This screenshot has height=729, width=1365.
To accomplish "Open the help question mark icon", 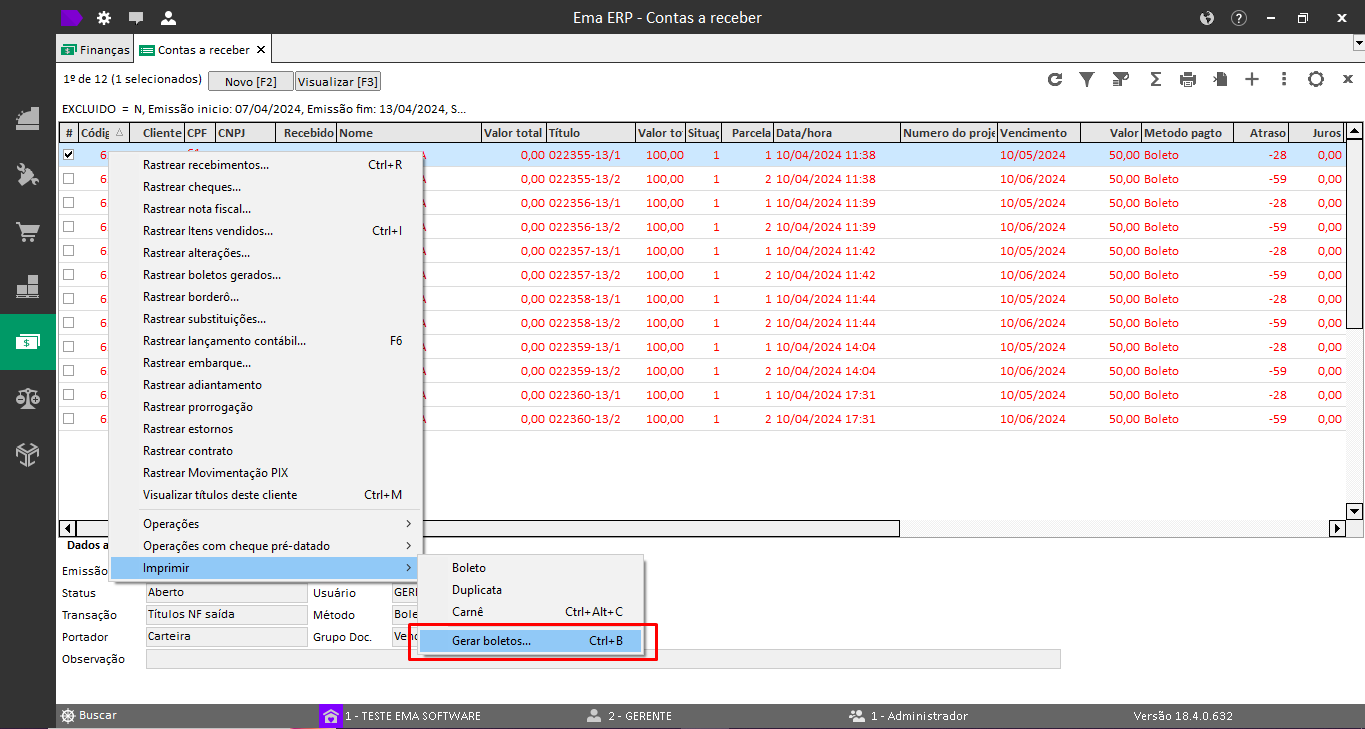I will click(x=1239, y=18).
